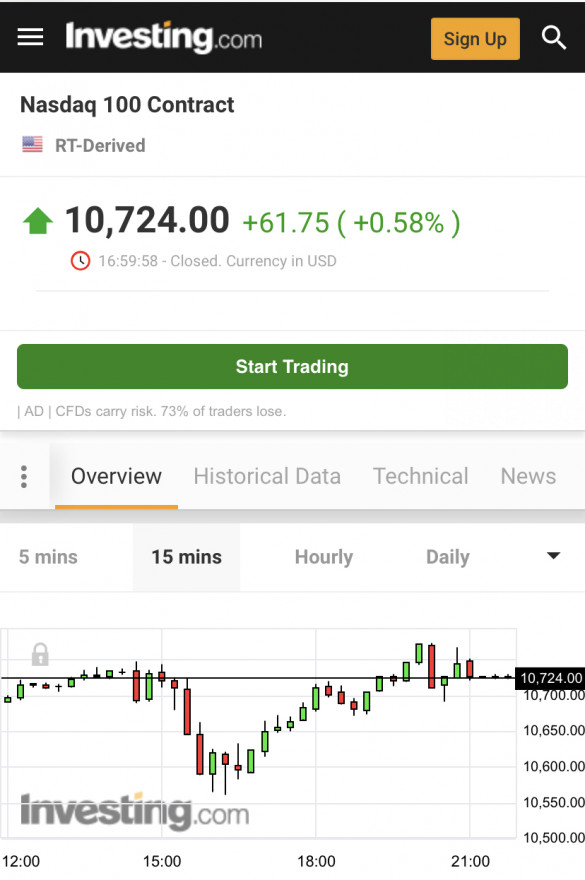Click the green Start Trading button
This screenshot has width=585, height=880.
coord(292,366)
